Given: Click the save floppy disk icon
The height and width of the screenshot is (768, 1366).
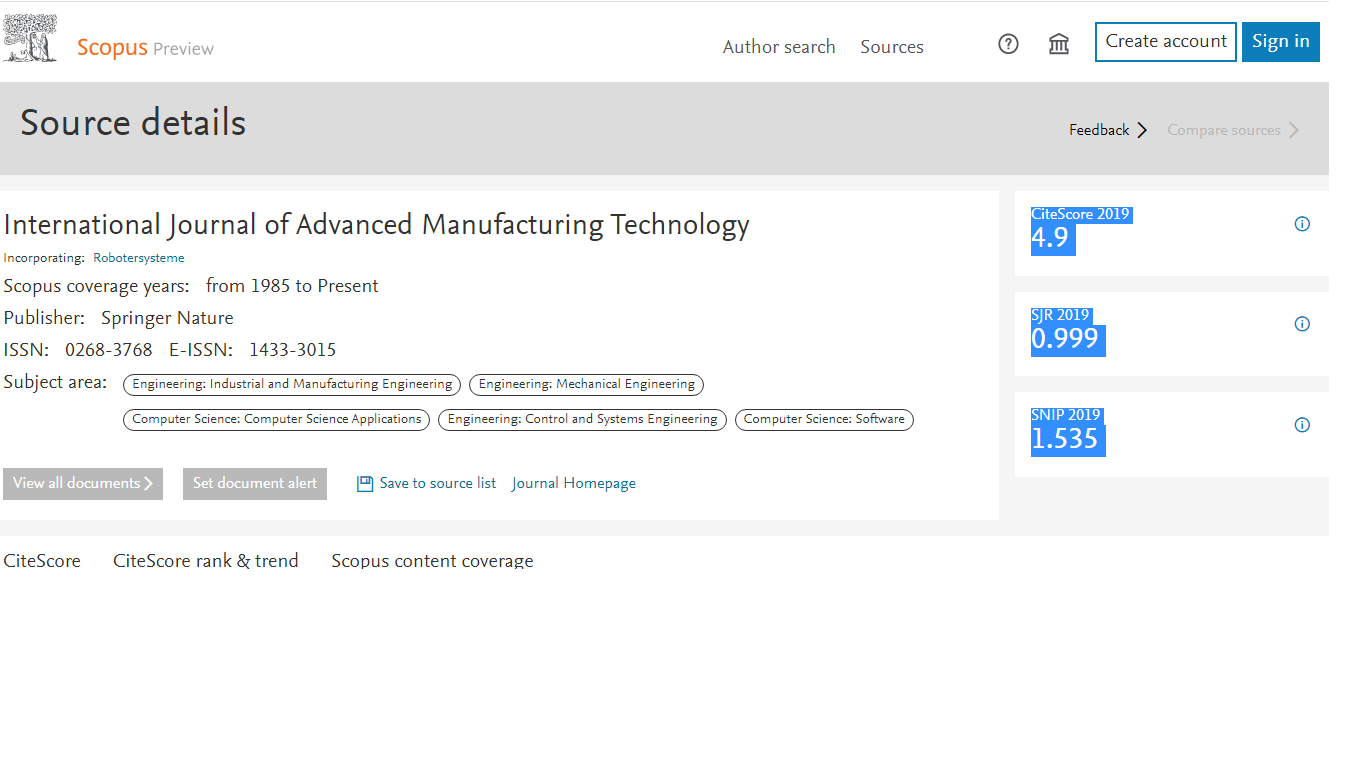Looking at the screenshot, I should click(365, 484).
